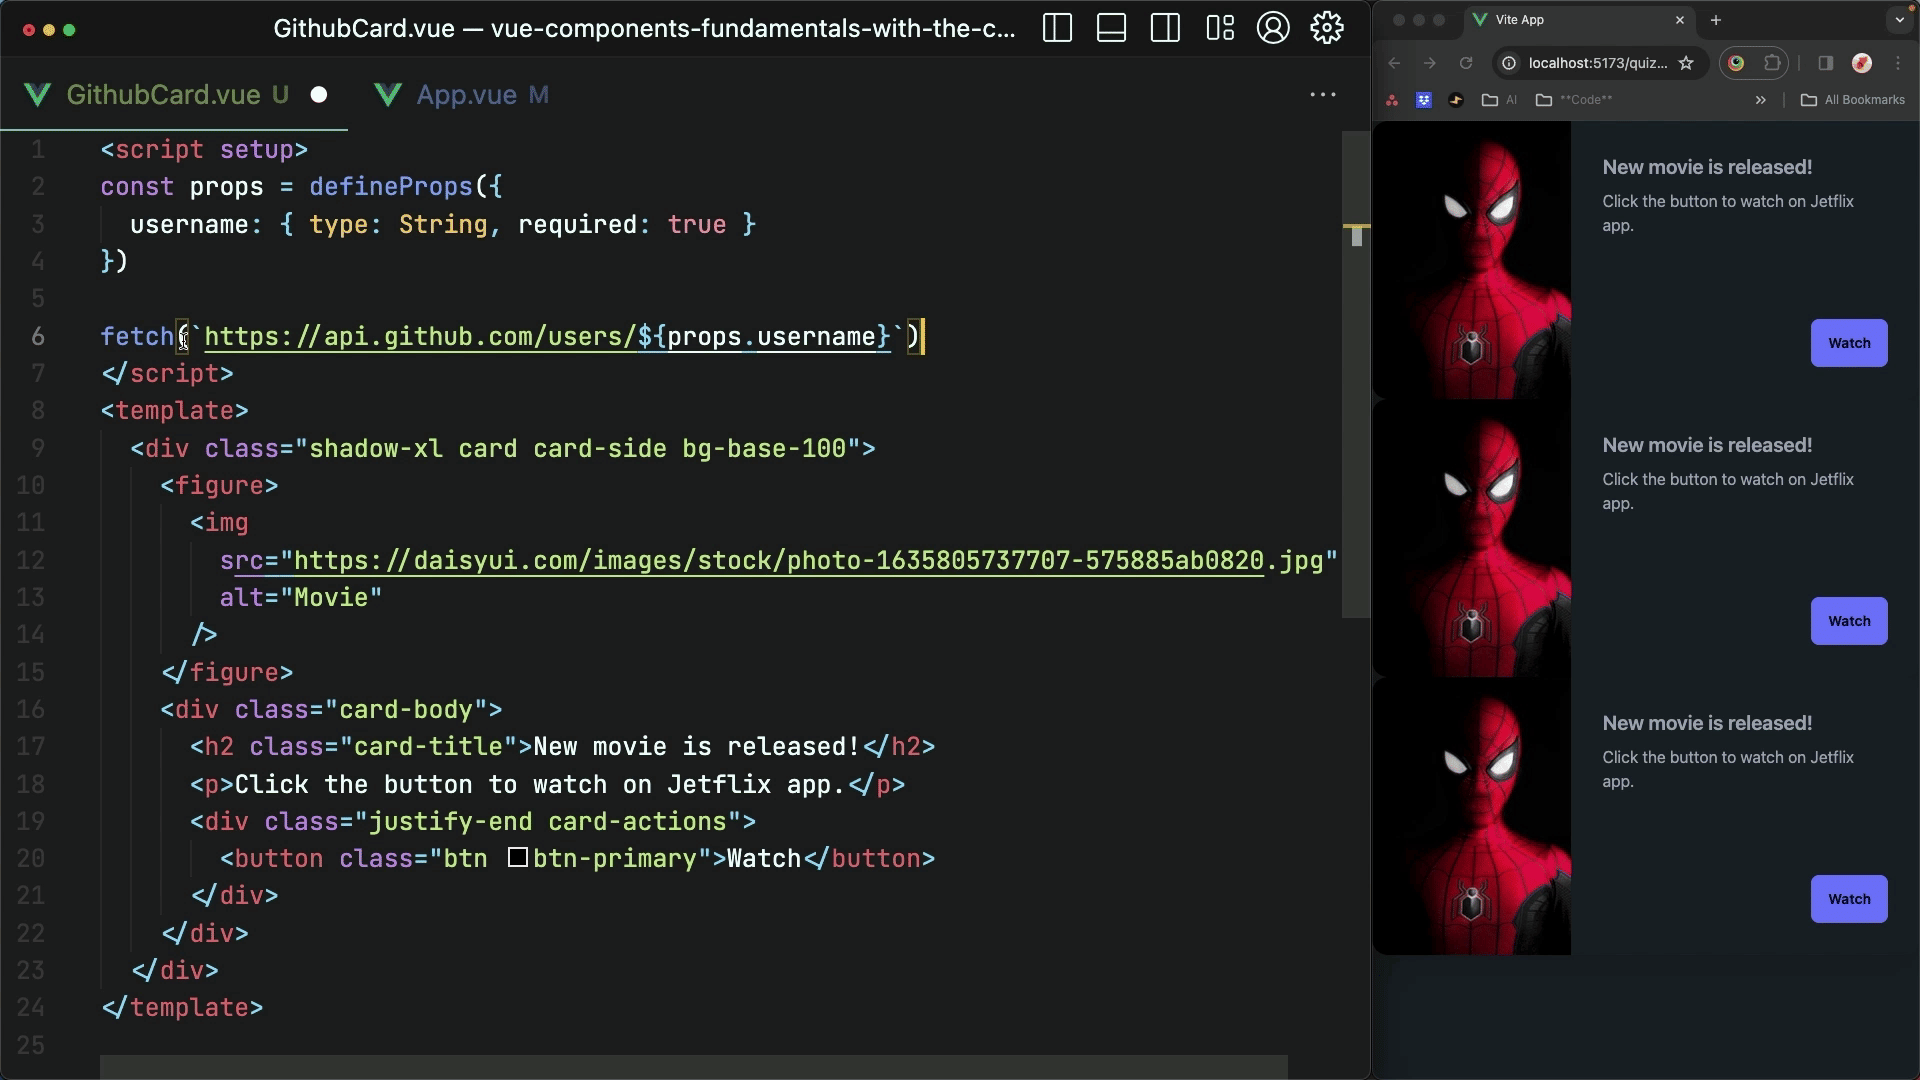Open the browser tab search dropdown

pos(1900,20)
